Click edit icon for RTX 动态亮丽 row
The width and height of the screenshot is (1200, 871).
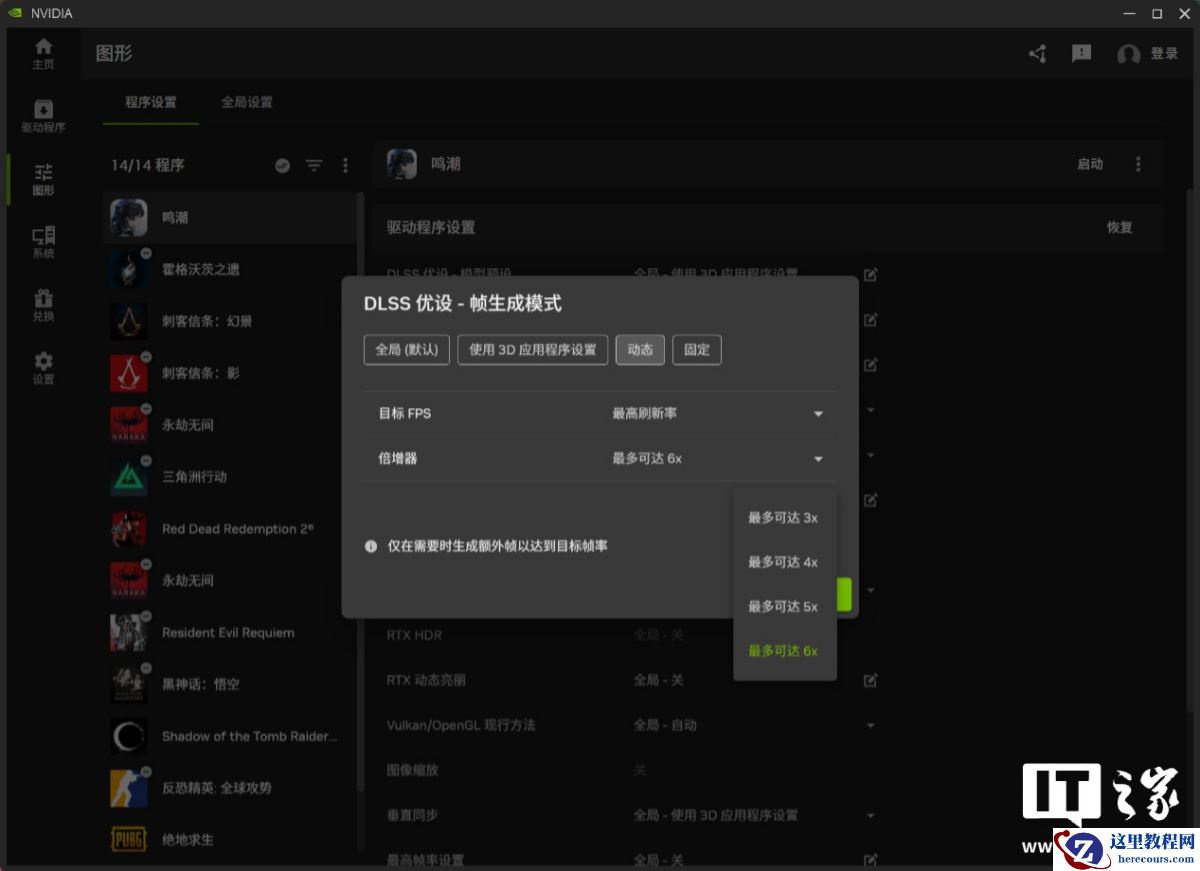click(x=870, y=680)
